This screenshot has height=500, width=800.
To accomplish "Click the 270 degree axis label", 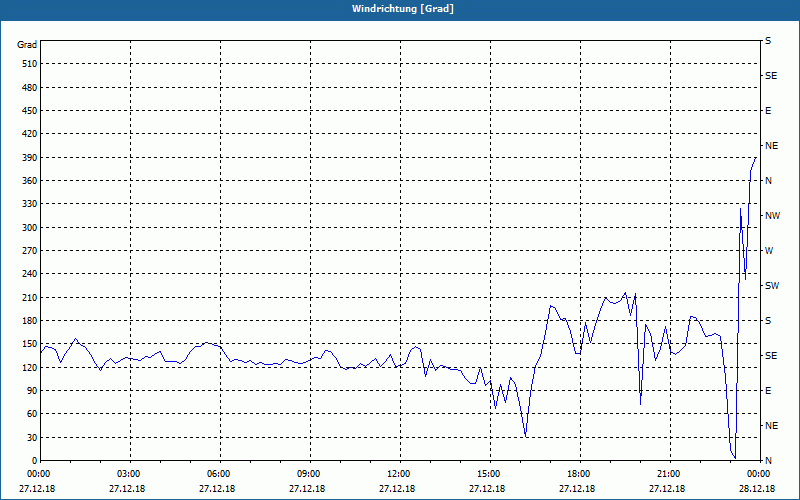I will [29, 251].
